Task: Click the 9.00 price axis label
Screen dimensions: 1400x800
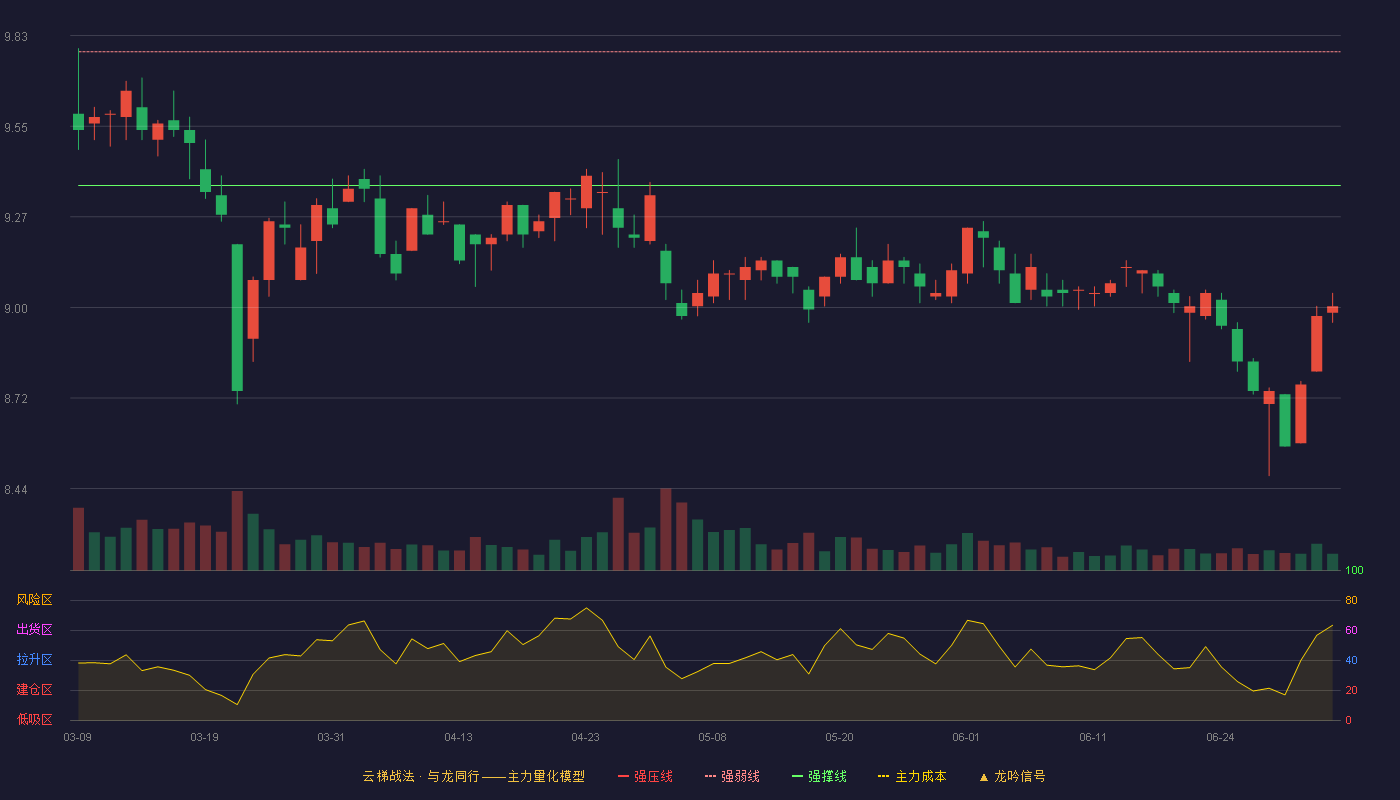Action: pos(16,309)
